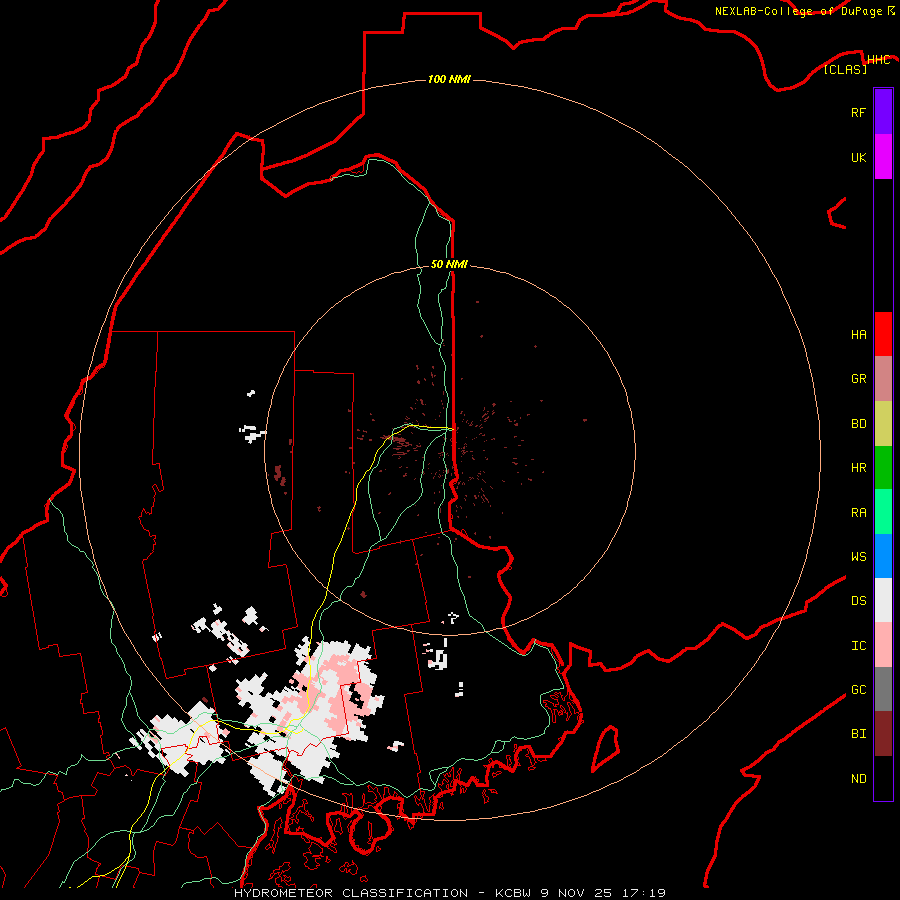Click the RF legend label
Image resolution: width=900 pixels, height=900 pixels.
[858, 112]
